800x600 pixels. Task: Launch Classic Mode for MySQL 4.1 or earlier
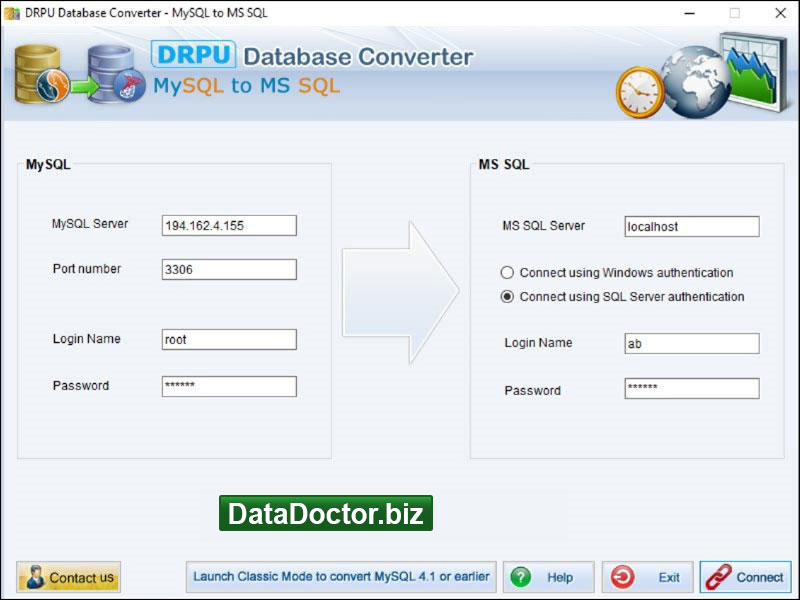[x=341, y=577]
